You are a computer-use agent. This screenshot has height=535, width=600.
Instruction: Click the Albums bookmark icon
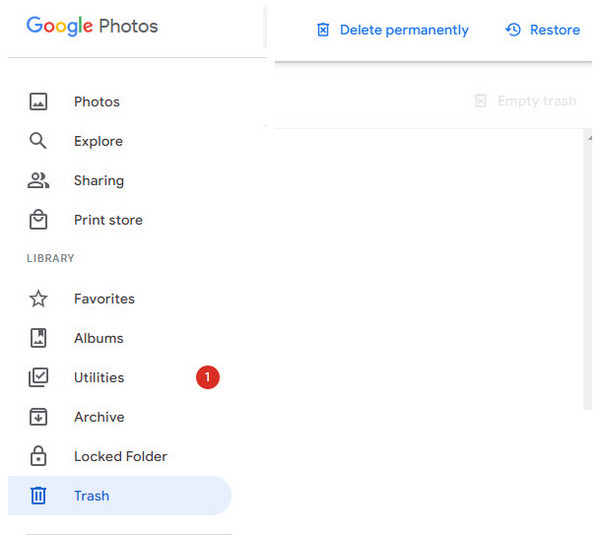tap(38, 338)
